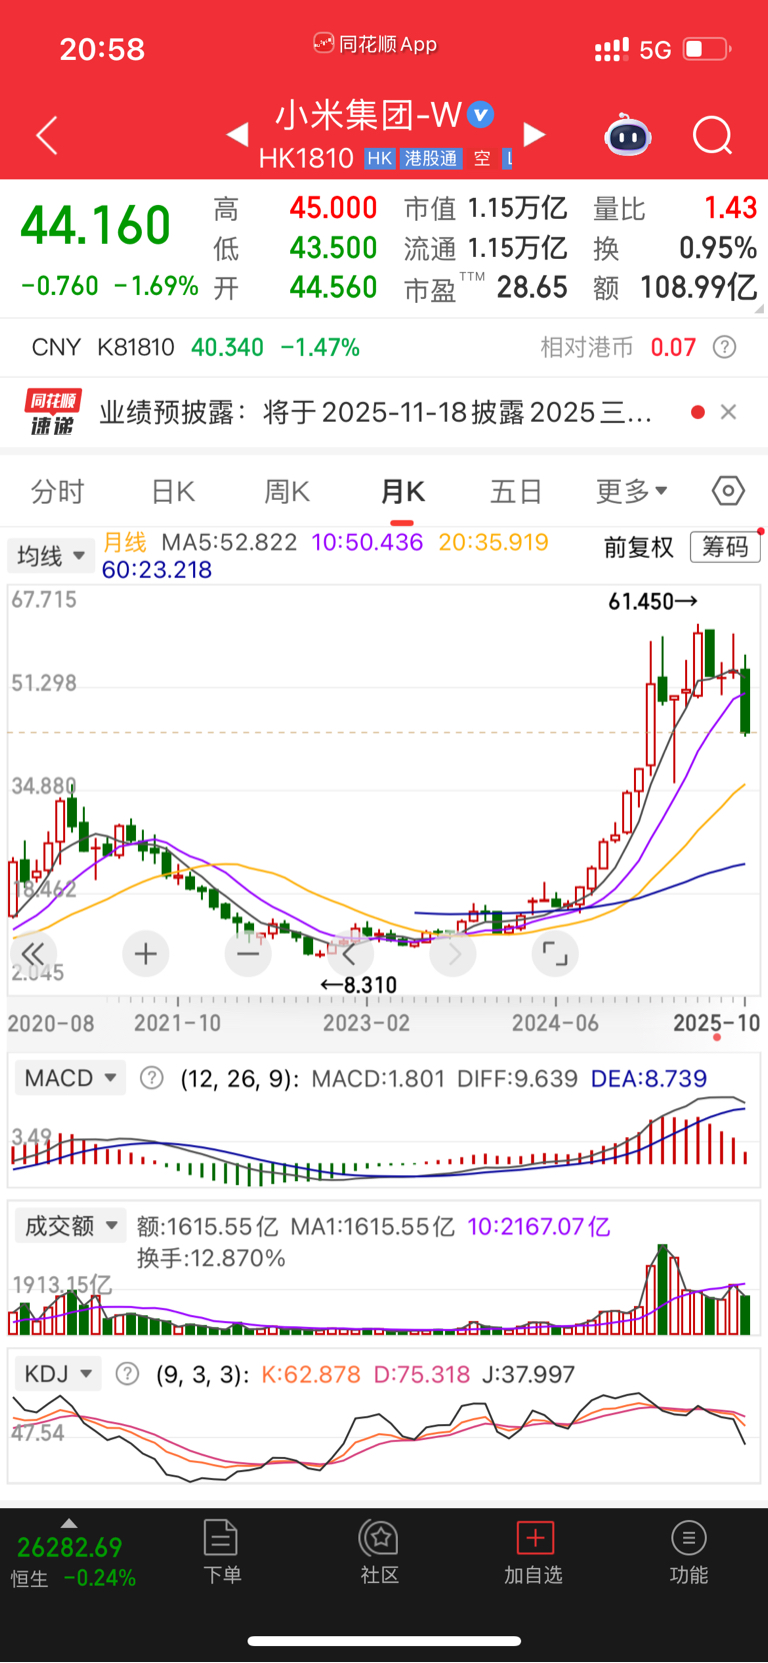This screenshot has width=768, height=1663.
Task: Select the 周K tab
Action: pyautogui.click(x=287, y=492)
